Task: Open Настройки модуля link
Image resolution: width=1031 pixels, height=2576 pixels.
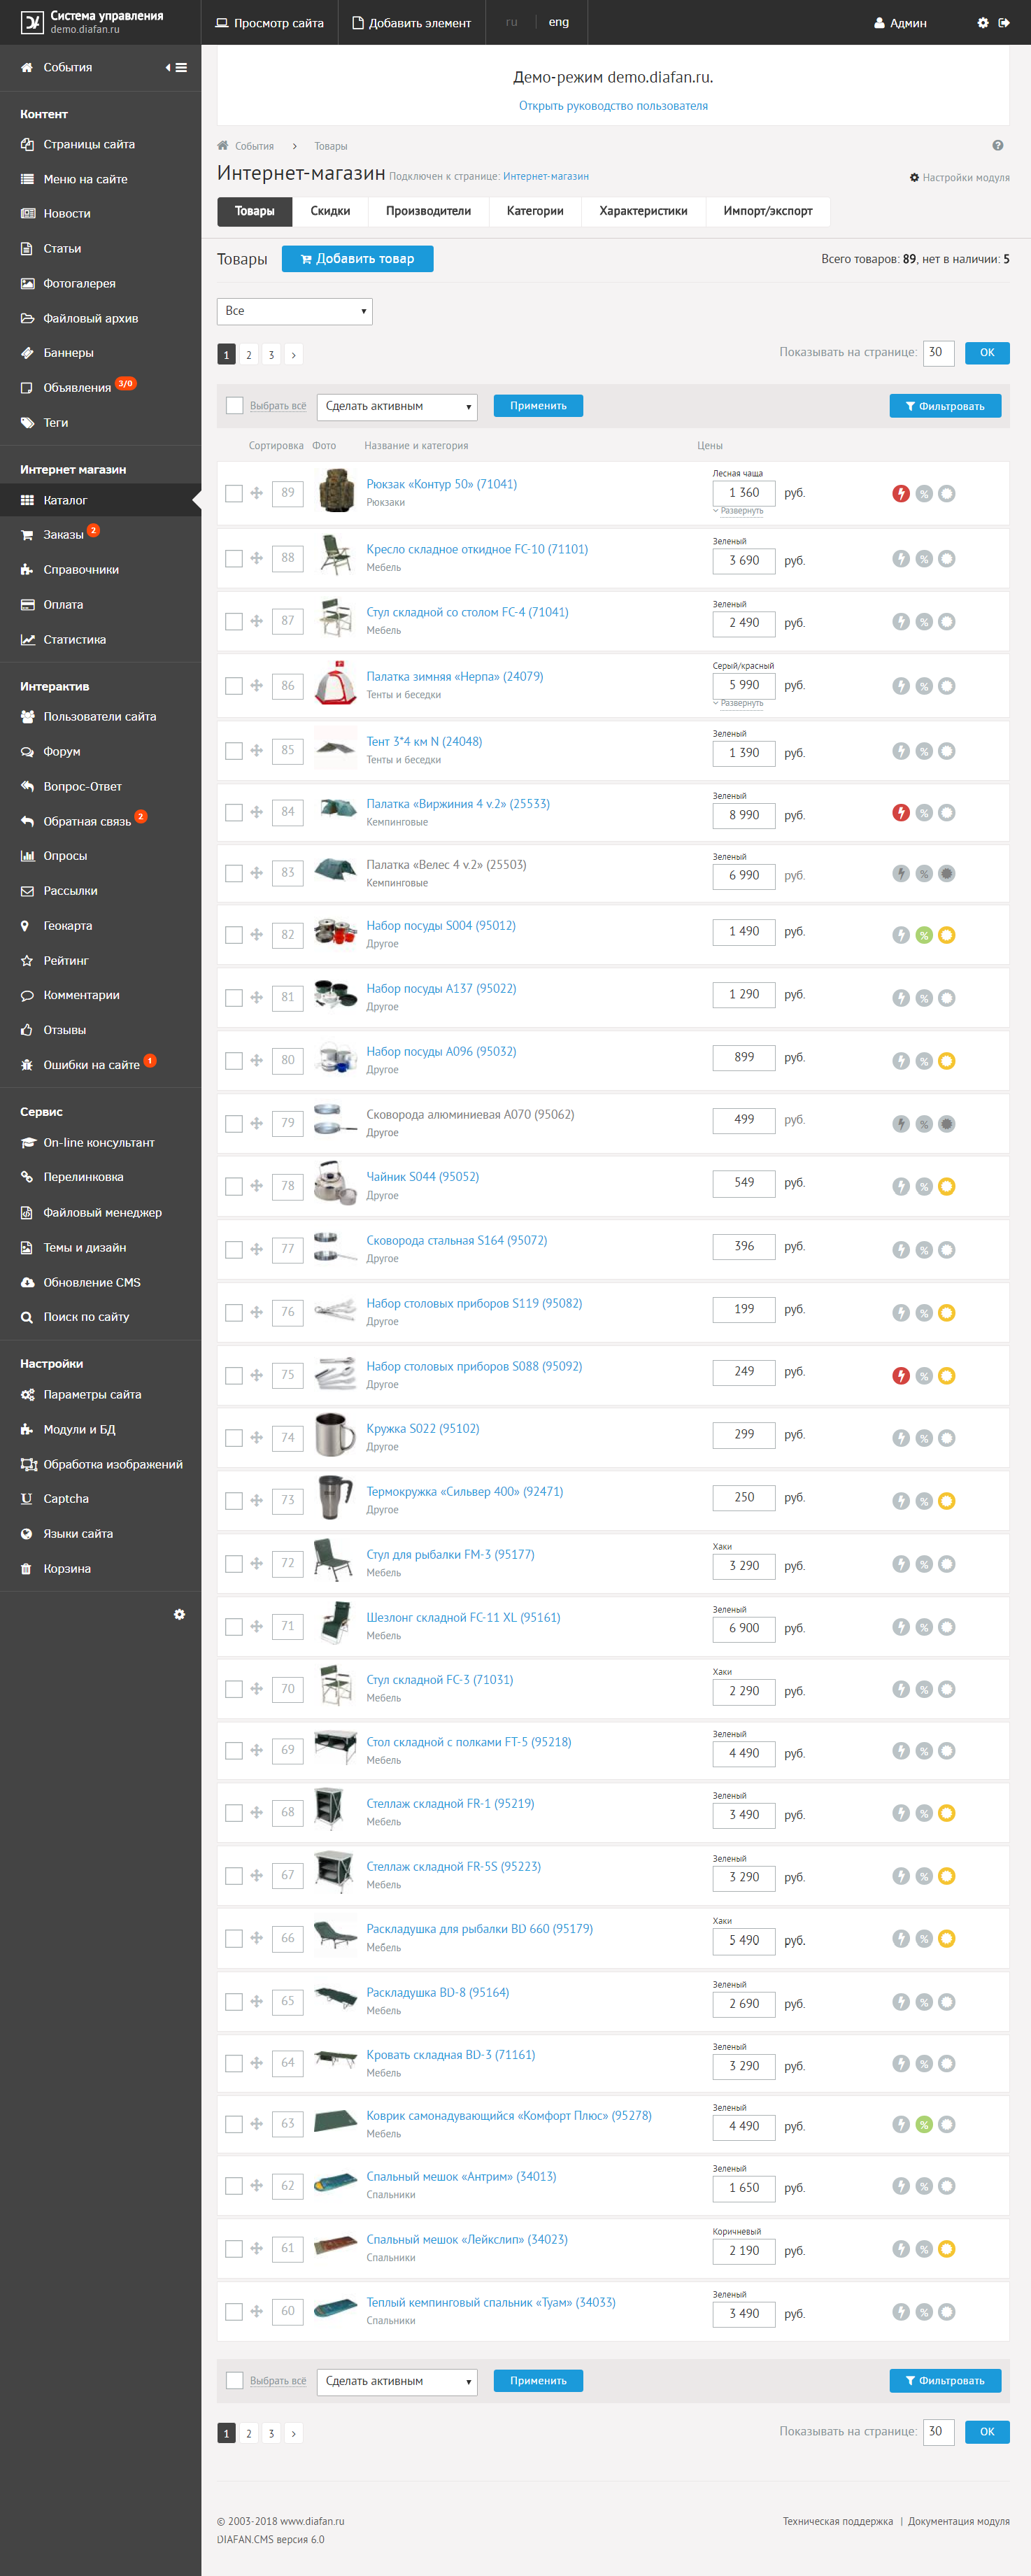Action: [959, 177]
